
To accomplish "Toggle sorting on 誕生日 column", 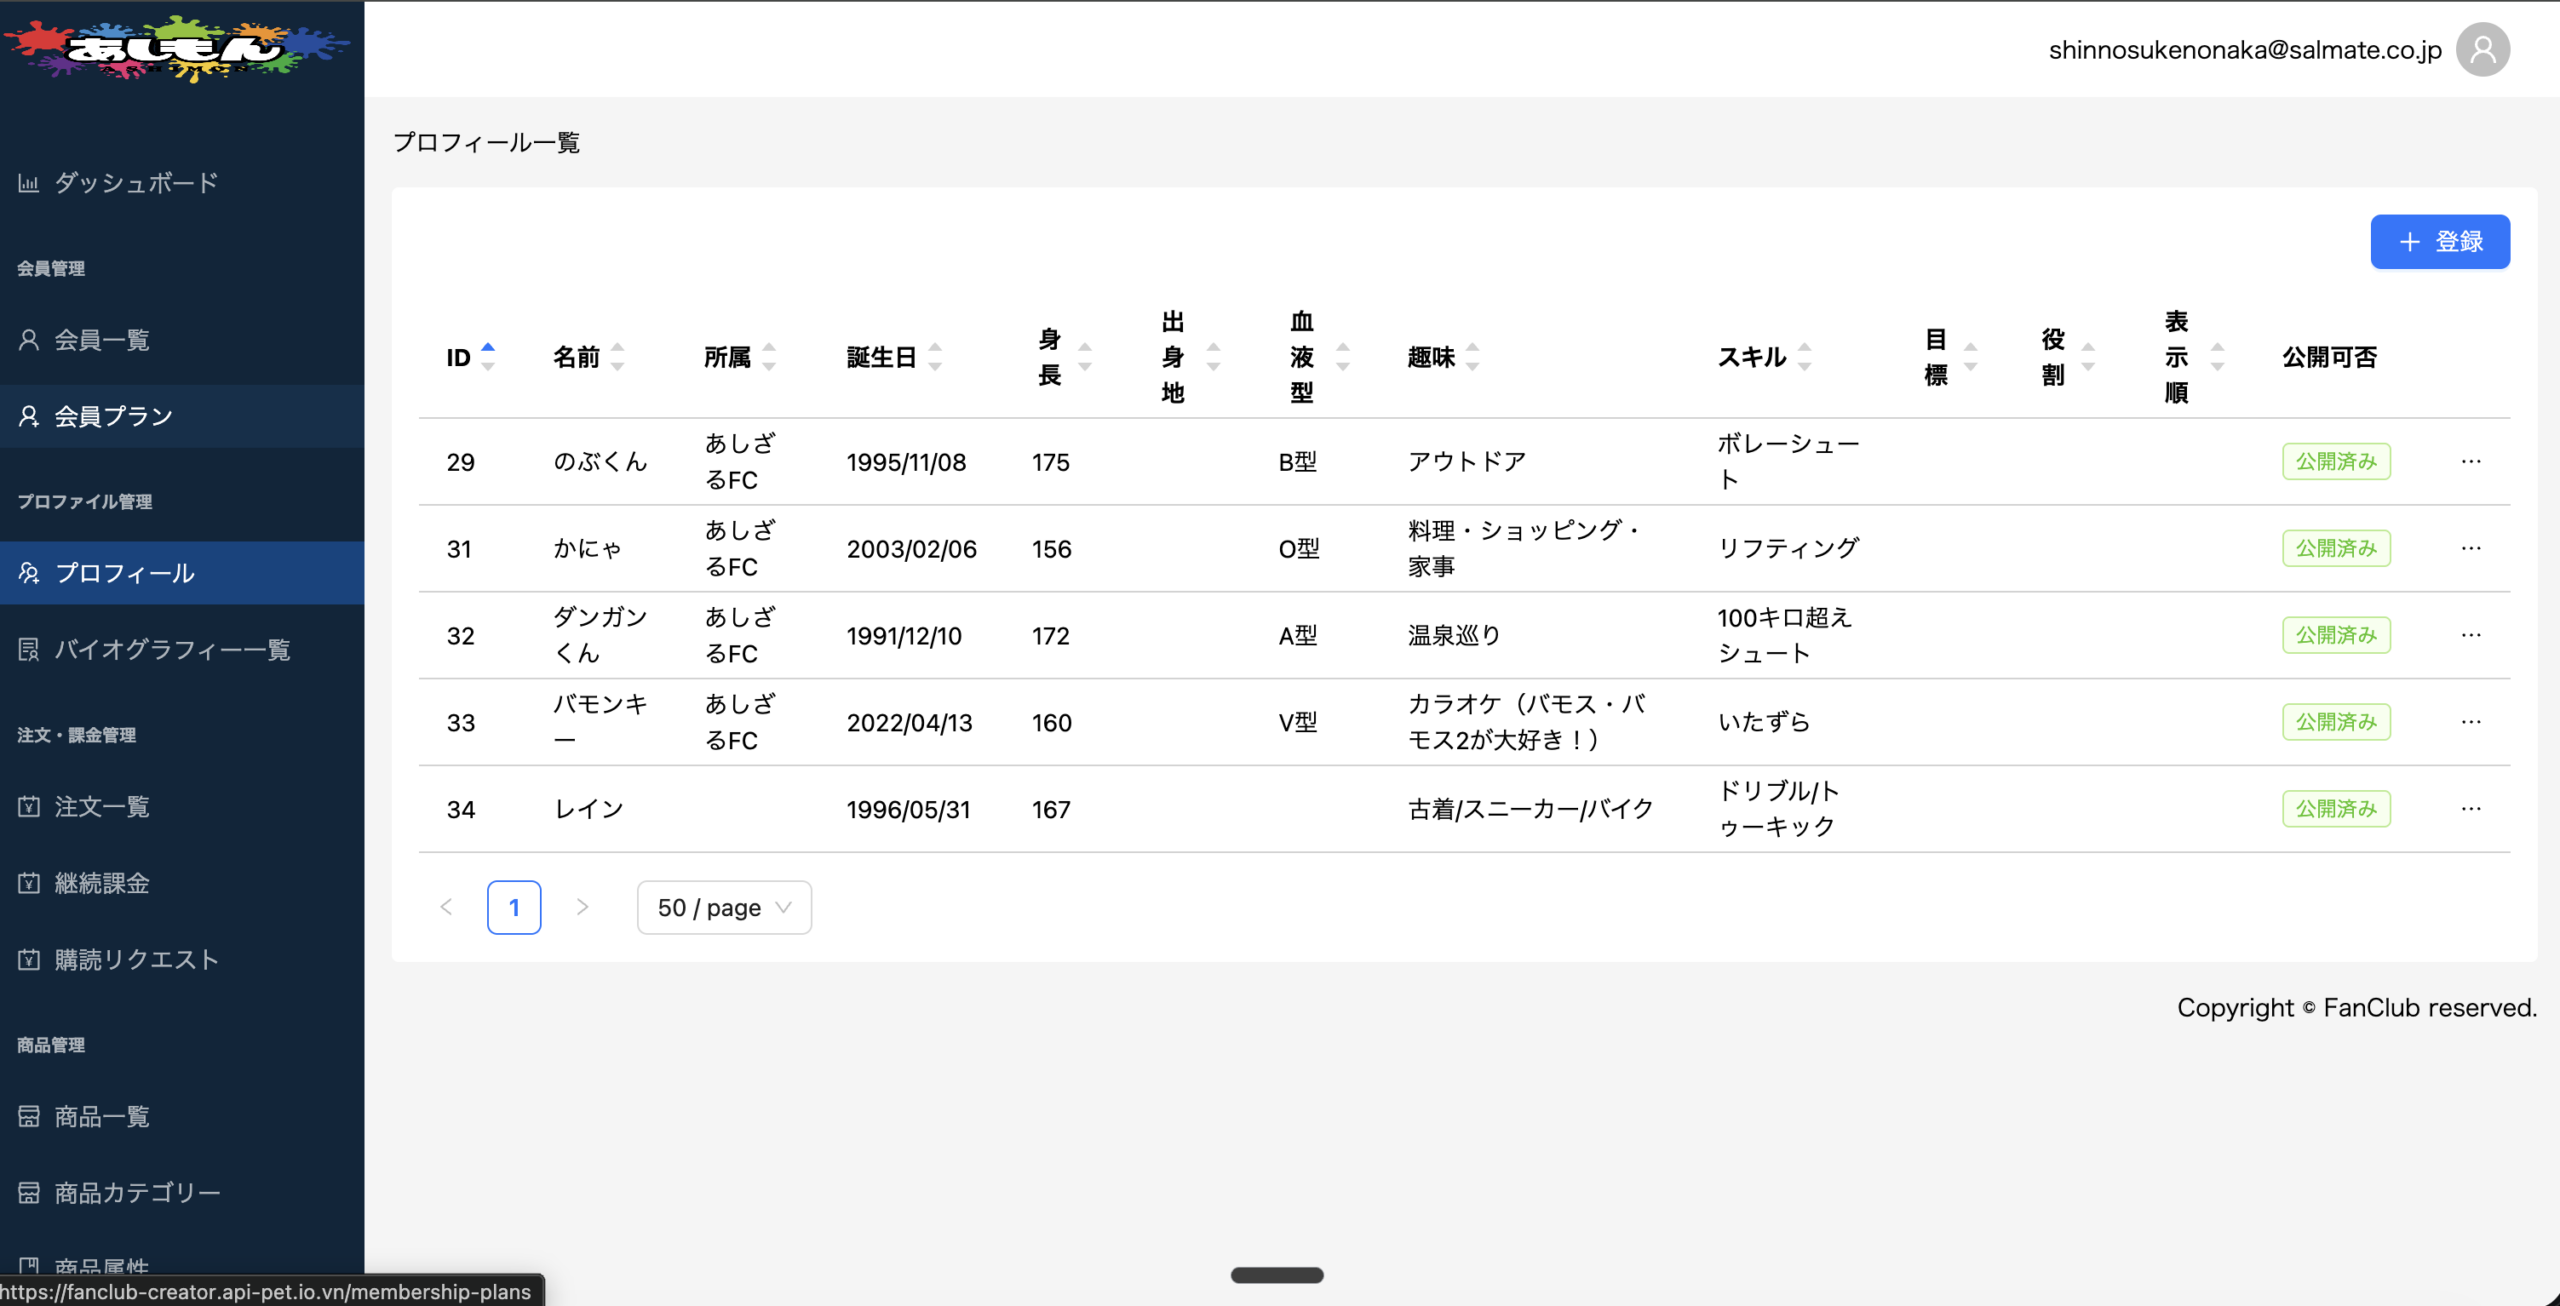I will click(934, 357).
